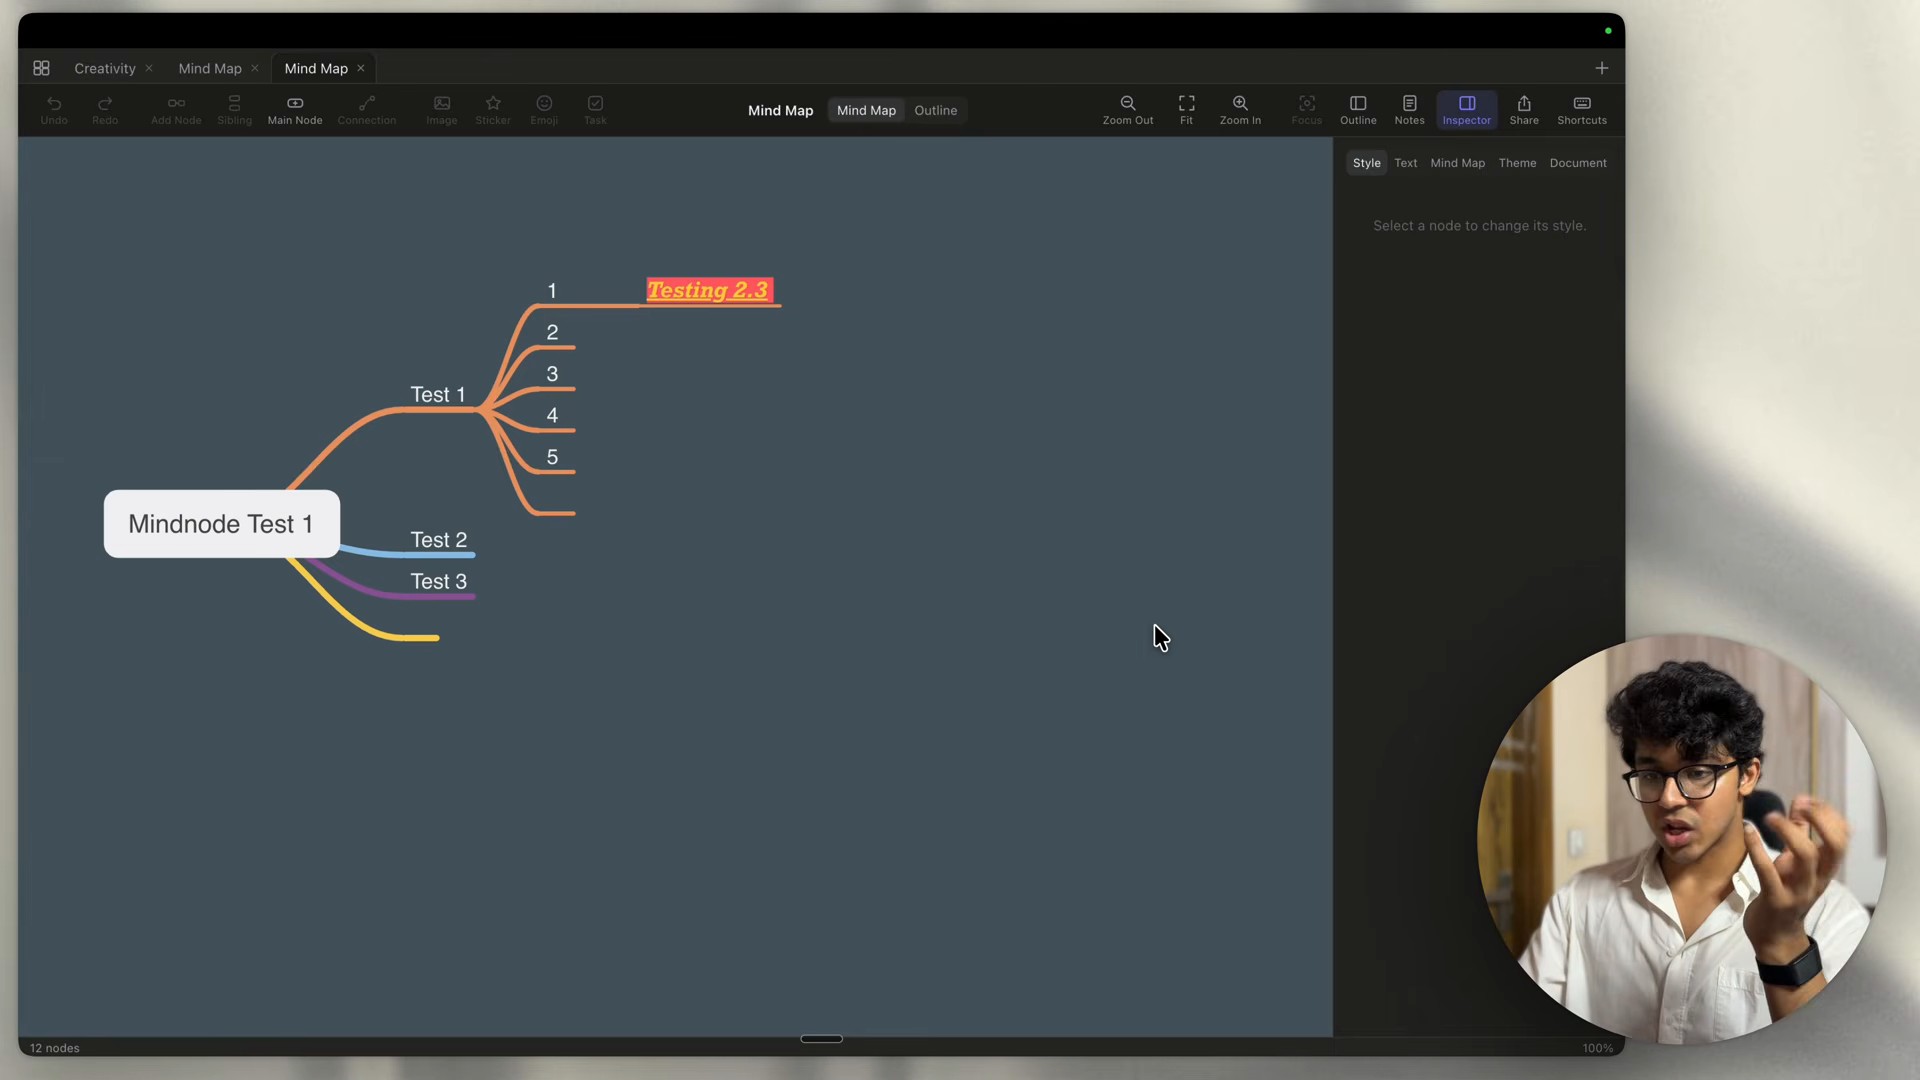
Task: Select the Test 1 node
Action: [438, 394]
